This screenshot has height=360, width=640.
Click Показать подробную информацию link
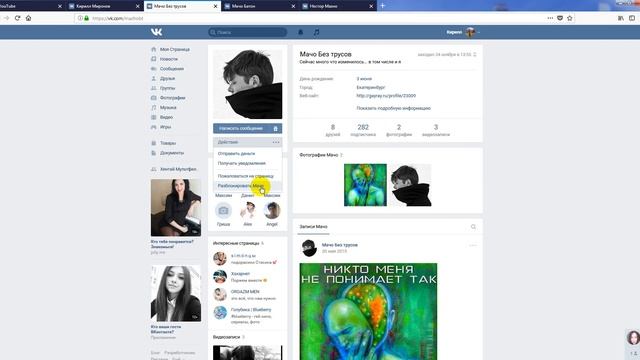coord(393,108)
